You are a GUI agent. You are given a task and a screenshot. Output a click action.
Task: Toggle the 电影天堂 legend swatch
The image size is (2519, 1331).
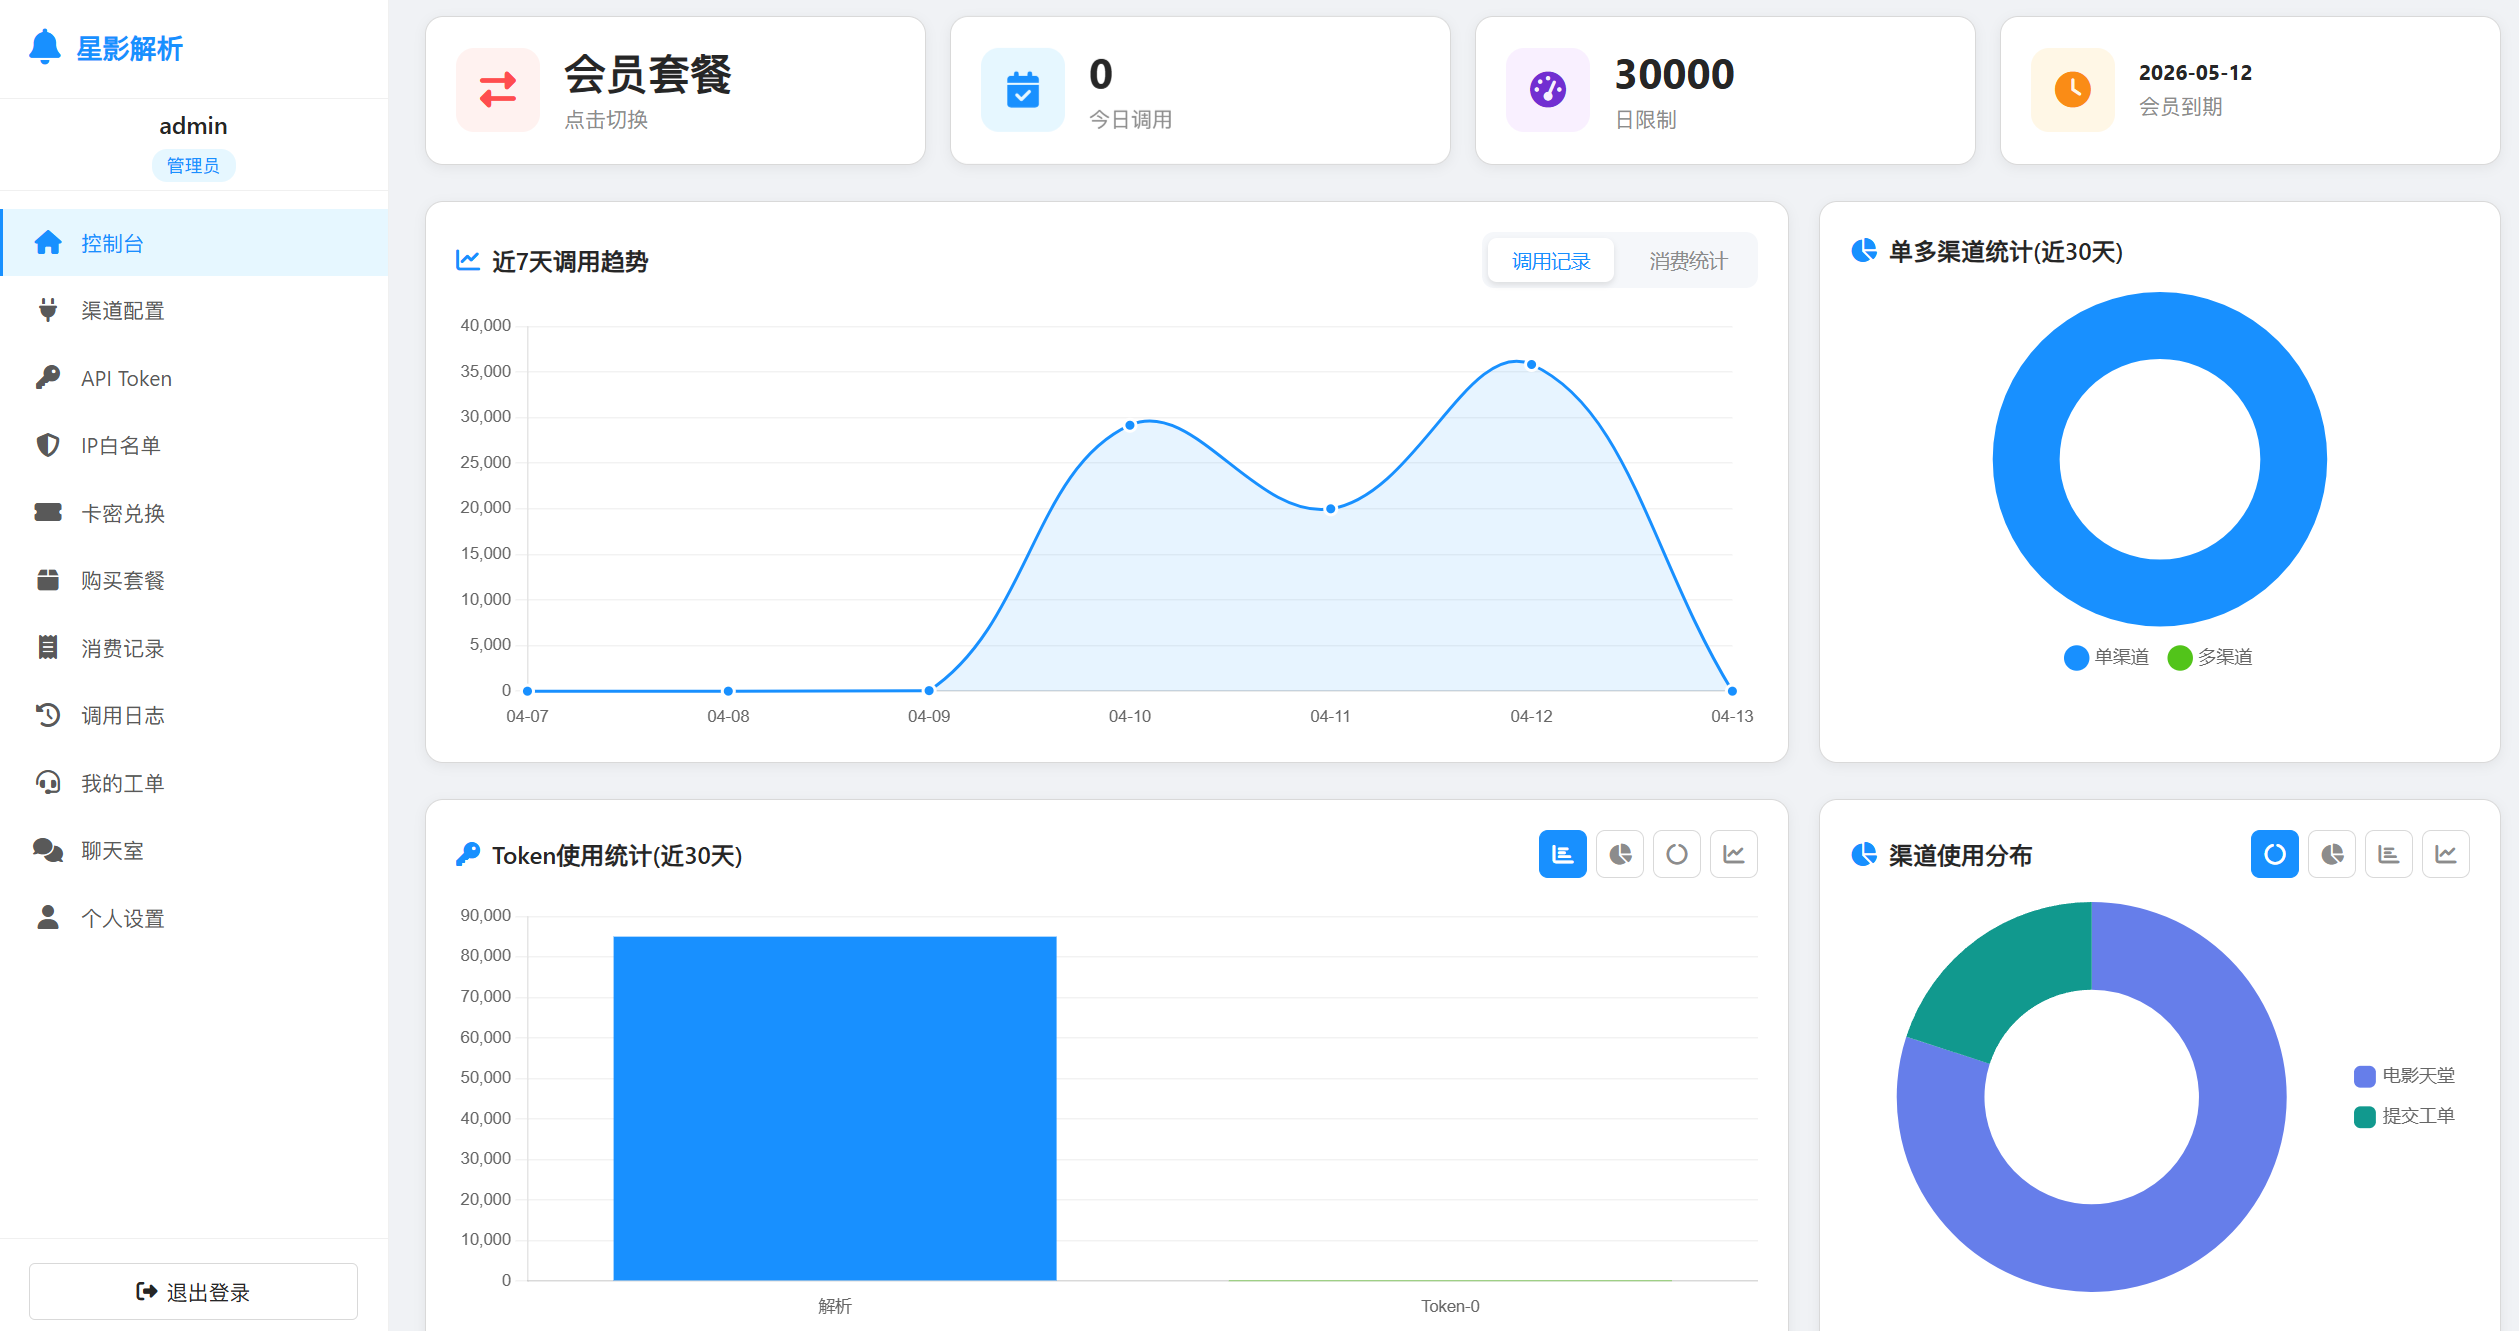[2365, 1076]
